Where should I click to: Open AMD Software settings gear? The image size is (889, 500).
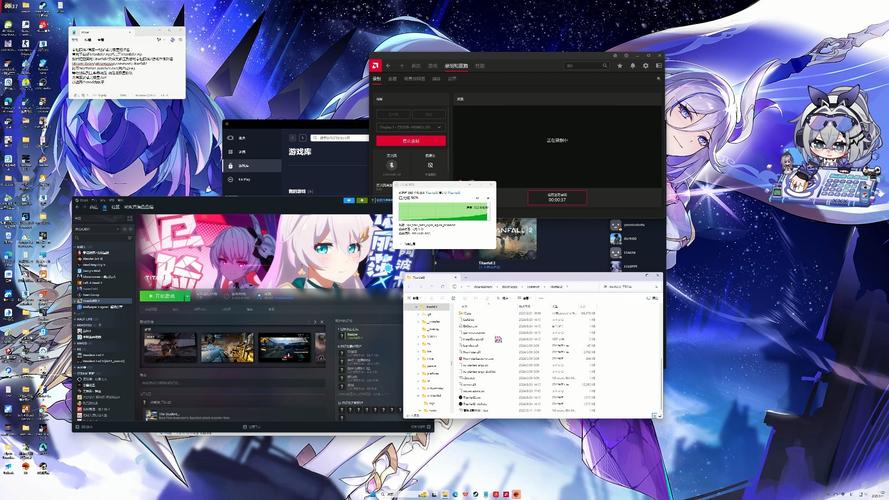646,66
